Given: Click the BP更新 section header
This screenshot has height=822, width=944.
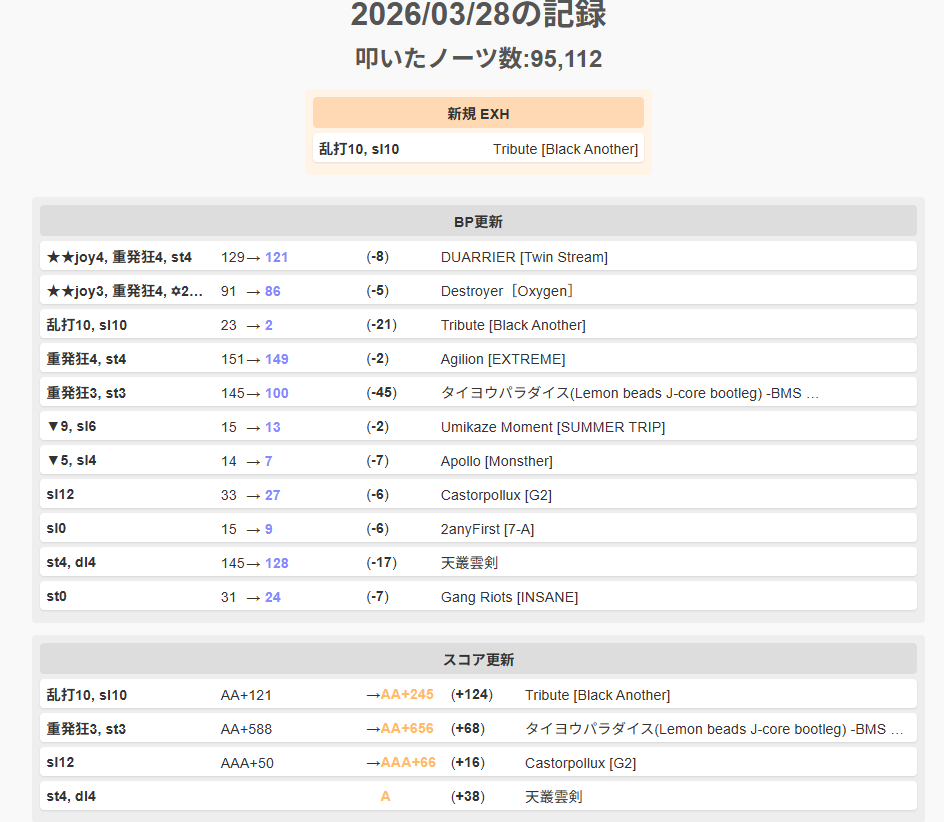Looking at the screenshot, I should (x=478, y=221).
